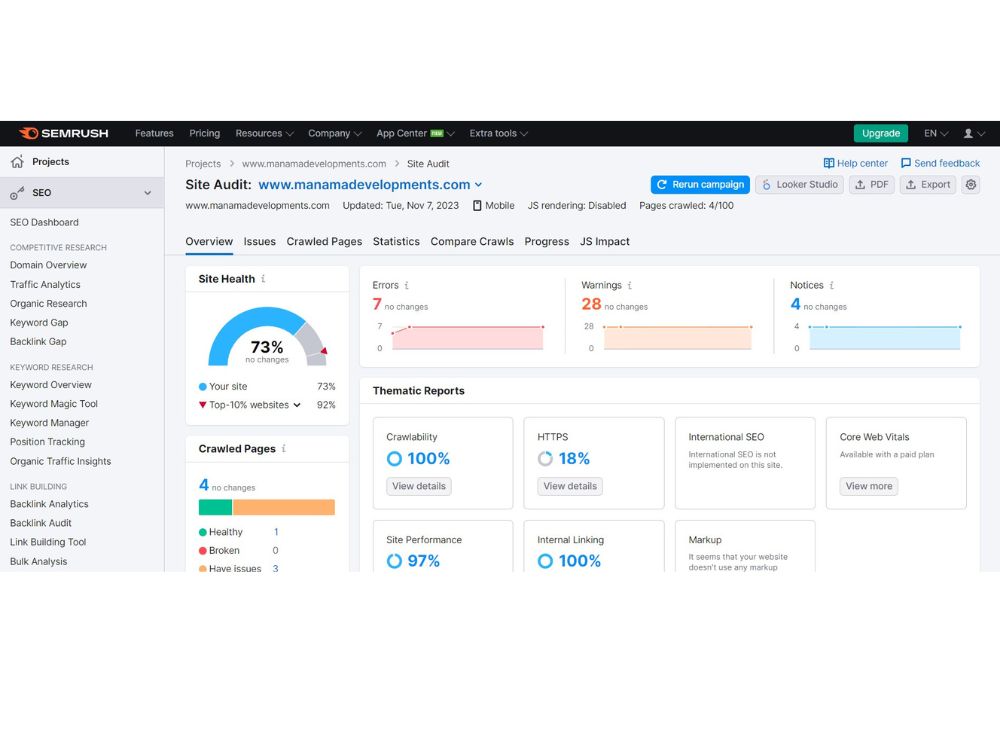Open the Resources dropdown menu

[x=264, y=133]
